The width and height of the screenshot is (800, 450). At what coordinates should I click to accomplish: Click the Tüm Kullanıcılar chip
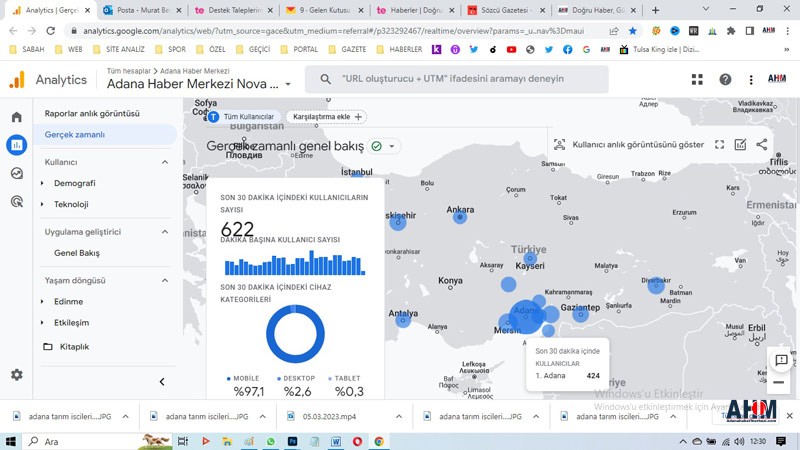coord(242,117)
